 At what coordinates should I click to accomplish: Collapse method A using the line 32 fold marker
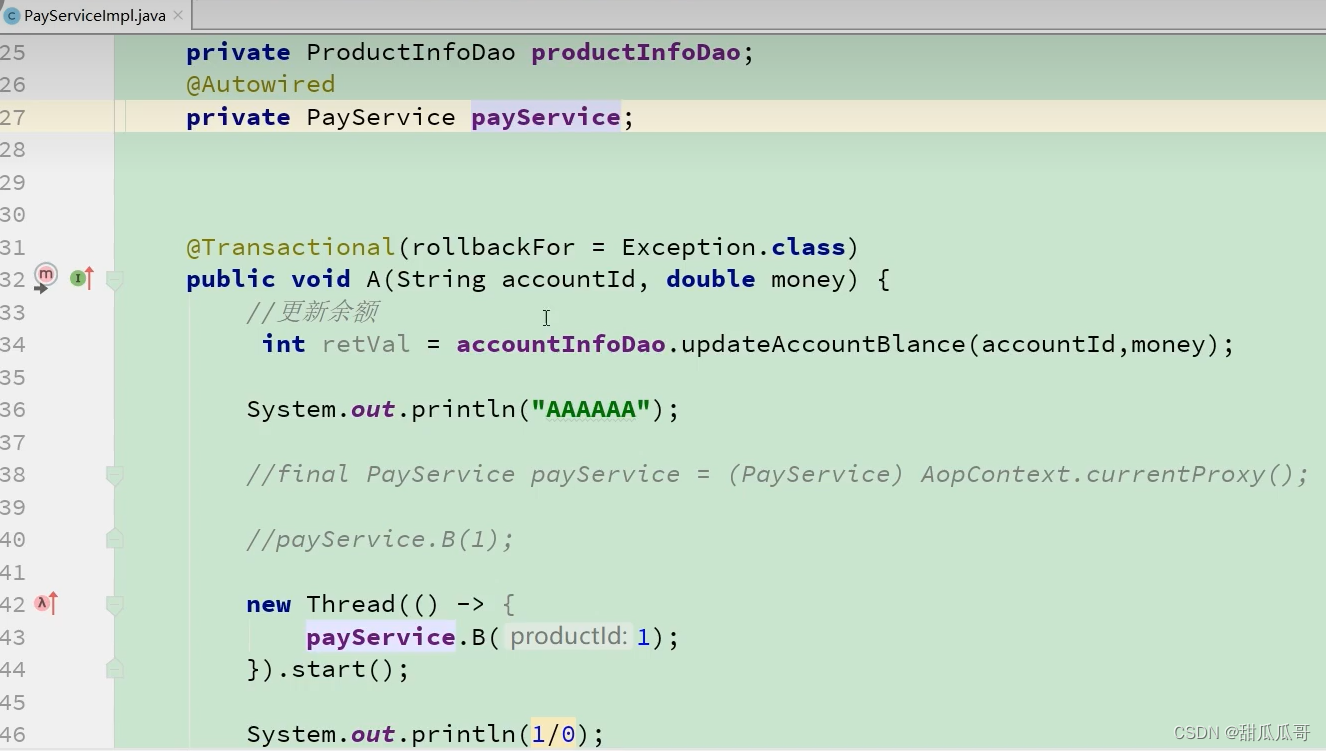[115, 280]
